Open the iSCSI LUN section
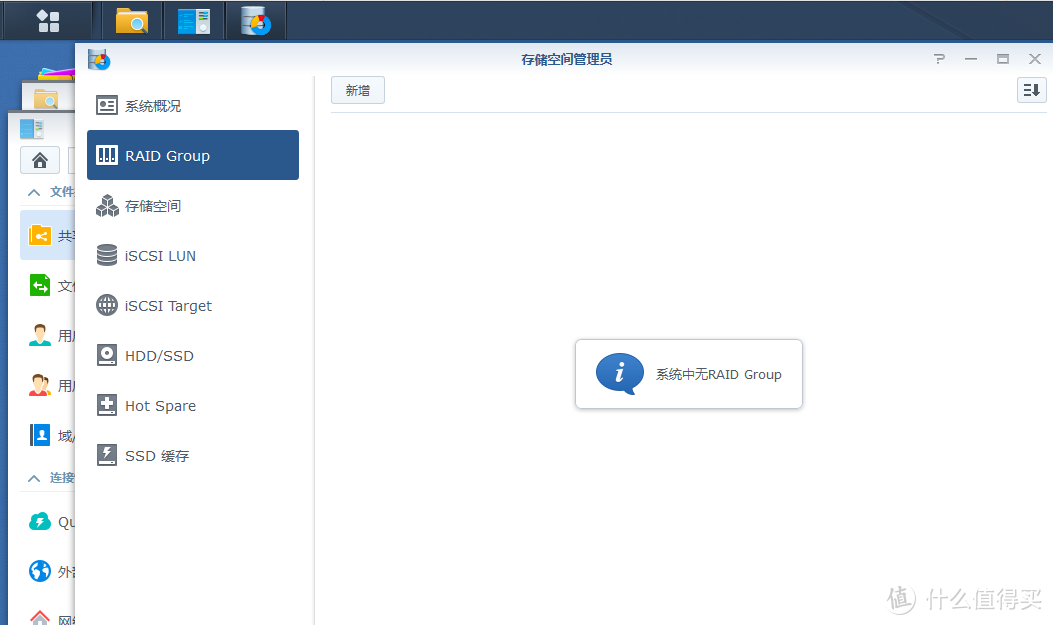The height and width of the screenshot is (625, 1053). [193, 256]
